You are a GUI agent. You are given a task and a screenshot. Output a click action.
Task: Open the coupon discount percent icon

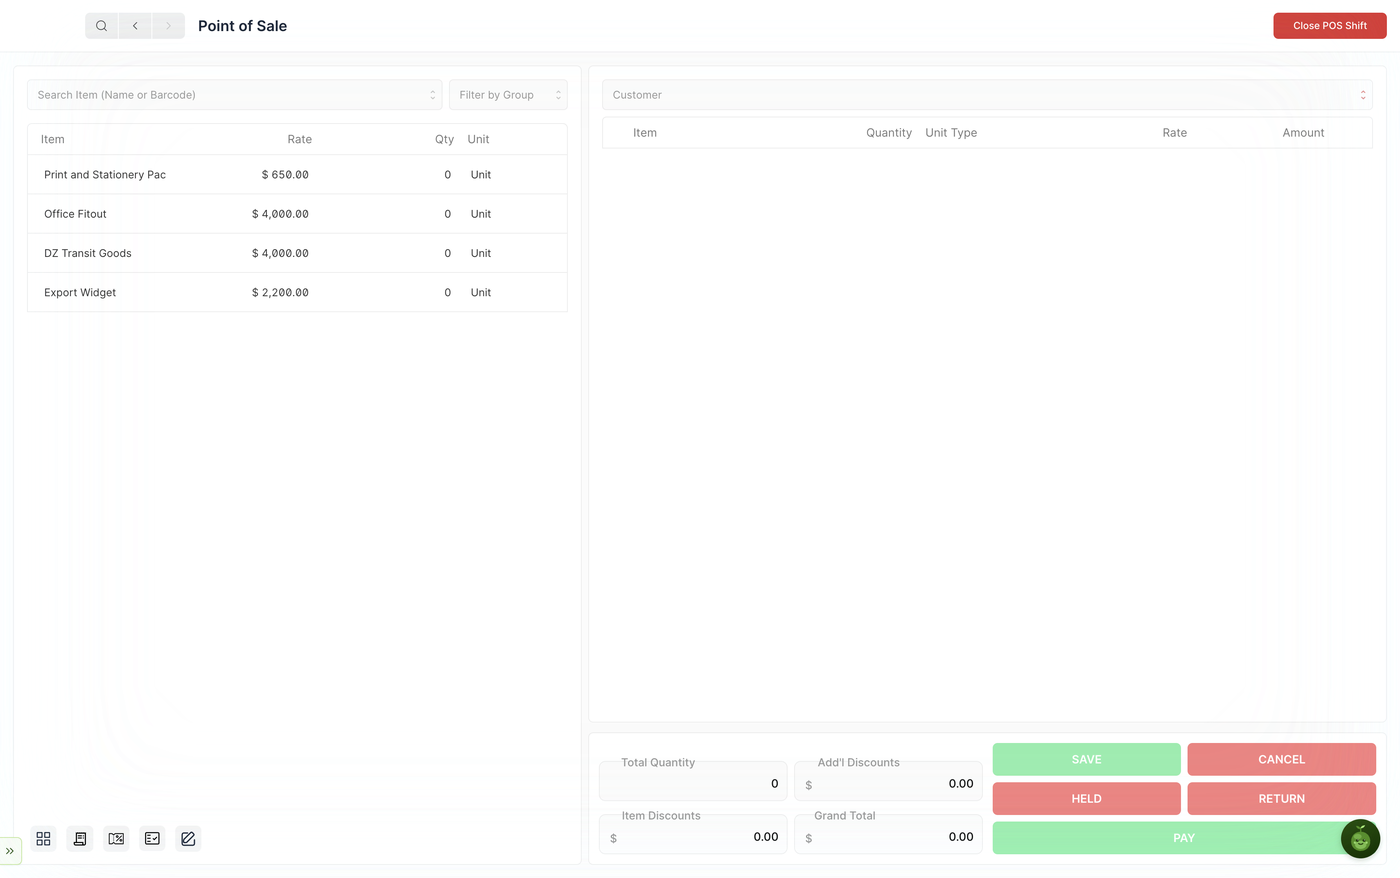point(116,839)
